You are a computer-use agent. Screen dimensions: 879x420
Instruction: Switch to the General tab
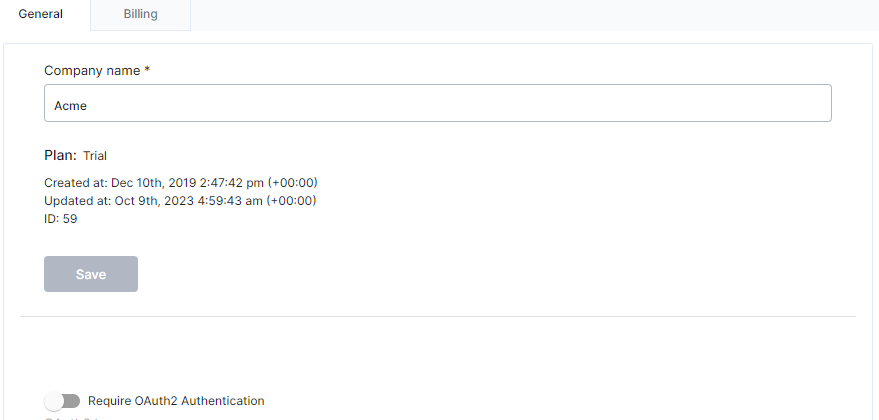(x=41, y=15)
